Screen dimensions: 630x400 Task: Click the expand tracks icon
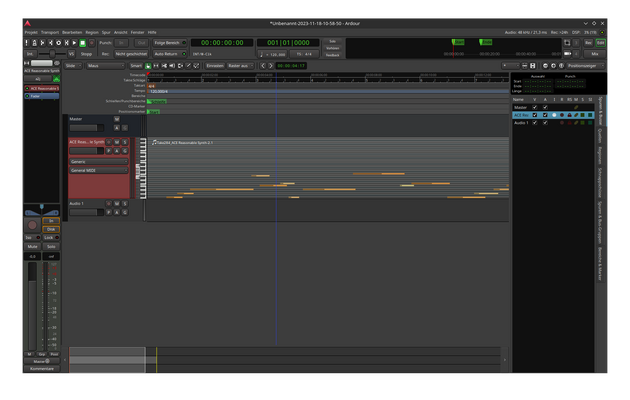click(x=533, y=65)
